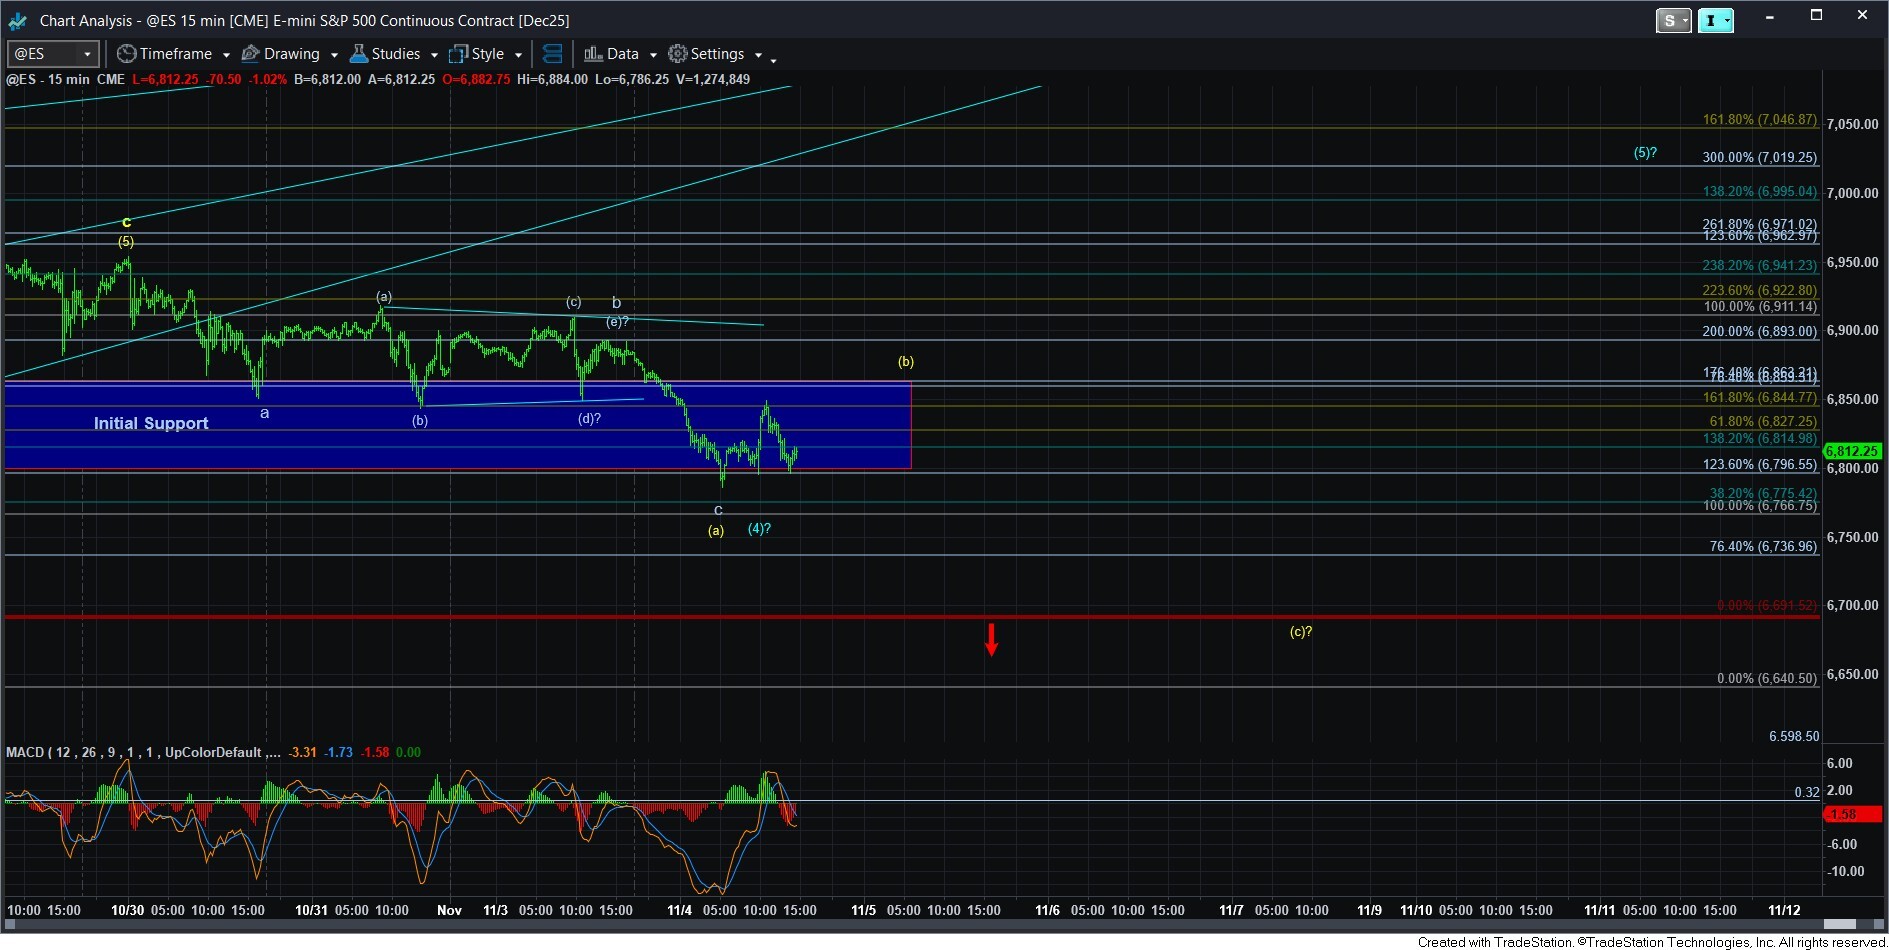Image resolution: width=1889 pixels, height=950 pixels.
Task: Expand the @ES symbol combo box
Action: pos(87,54)
